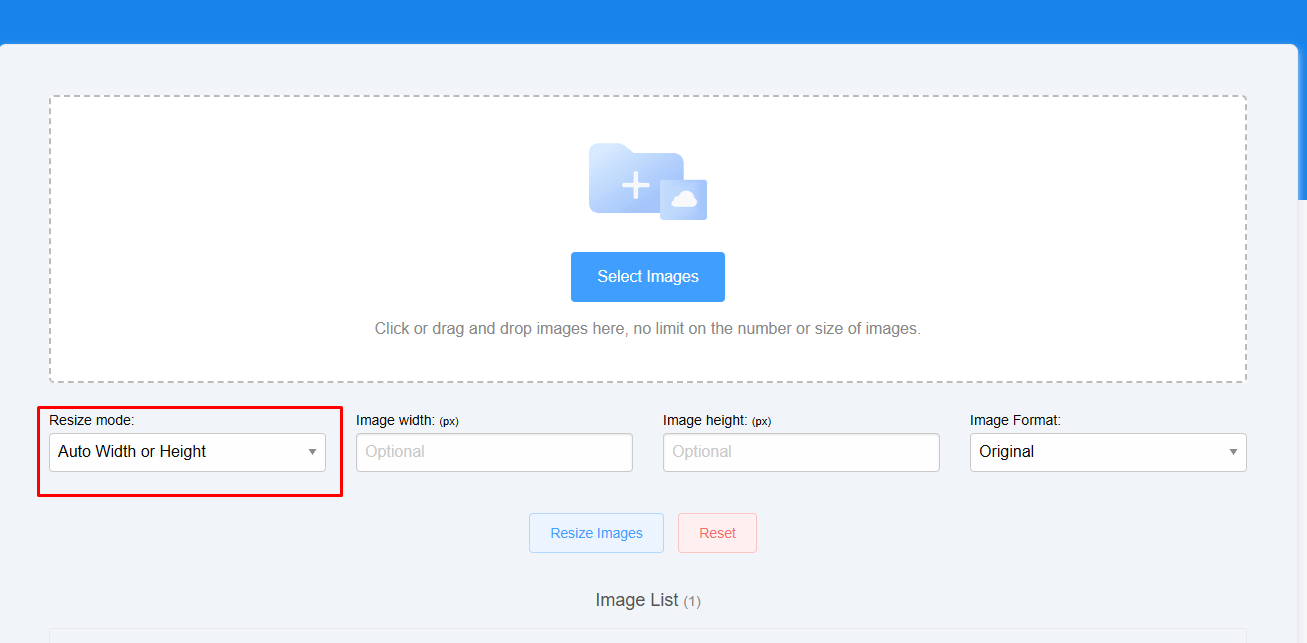Open the Image Format selector showing Original
1307x643 pixels.
pyautogui.click(x=1107, y=452)
